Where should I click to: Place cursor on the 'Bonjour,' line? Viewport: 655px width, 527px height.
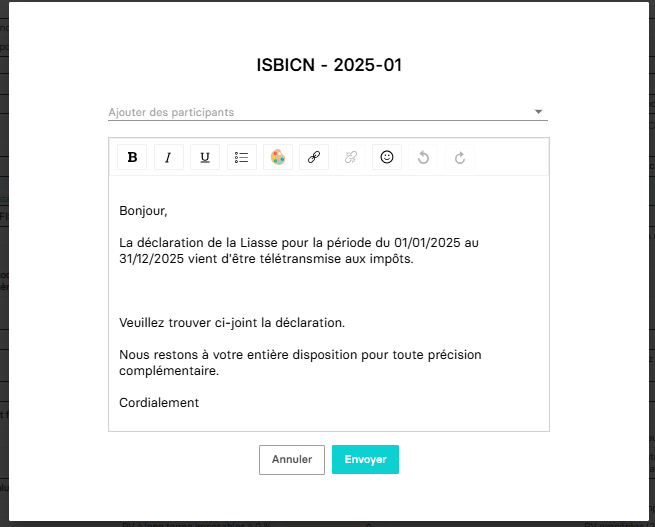coord(143,211)
